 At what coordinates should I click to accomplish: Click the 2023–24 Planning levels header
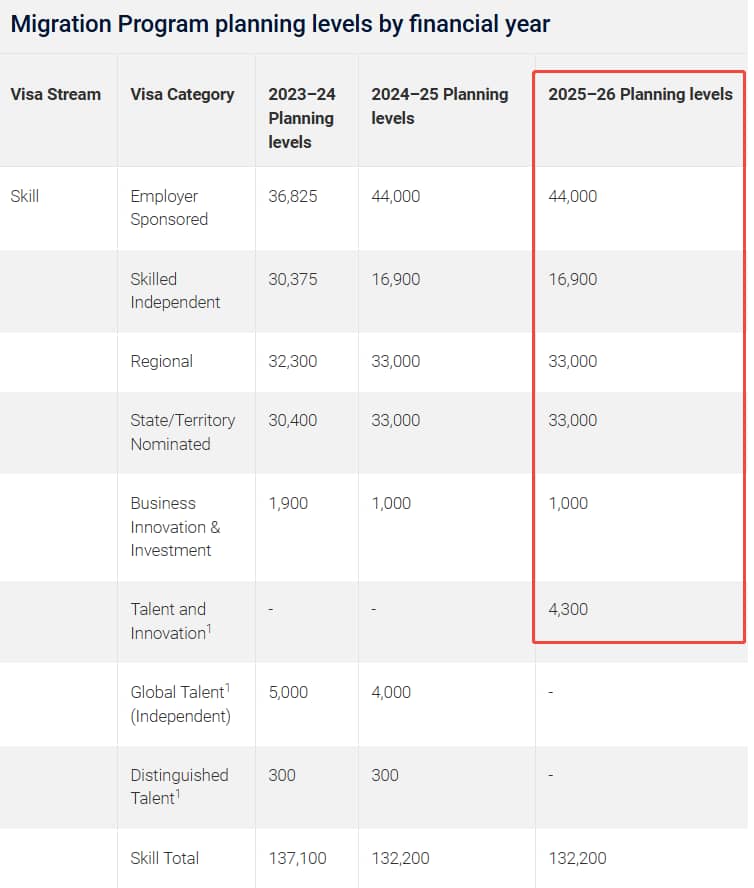[x=302, y=118]
